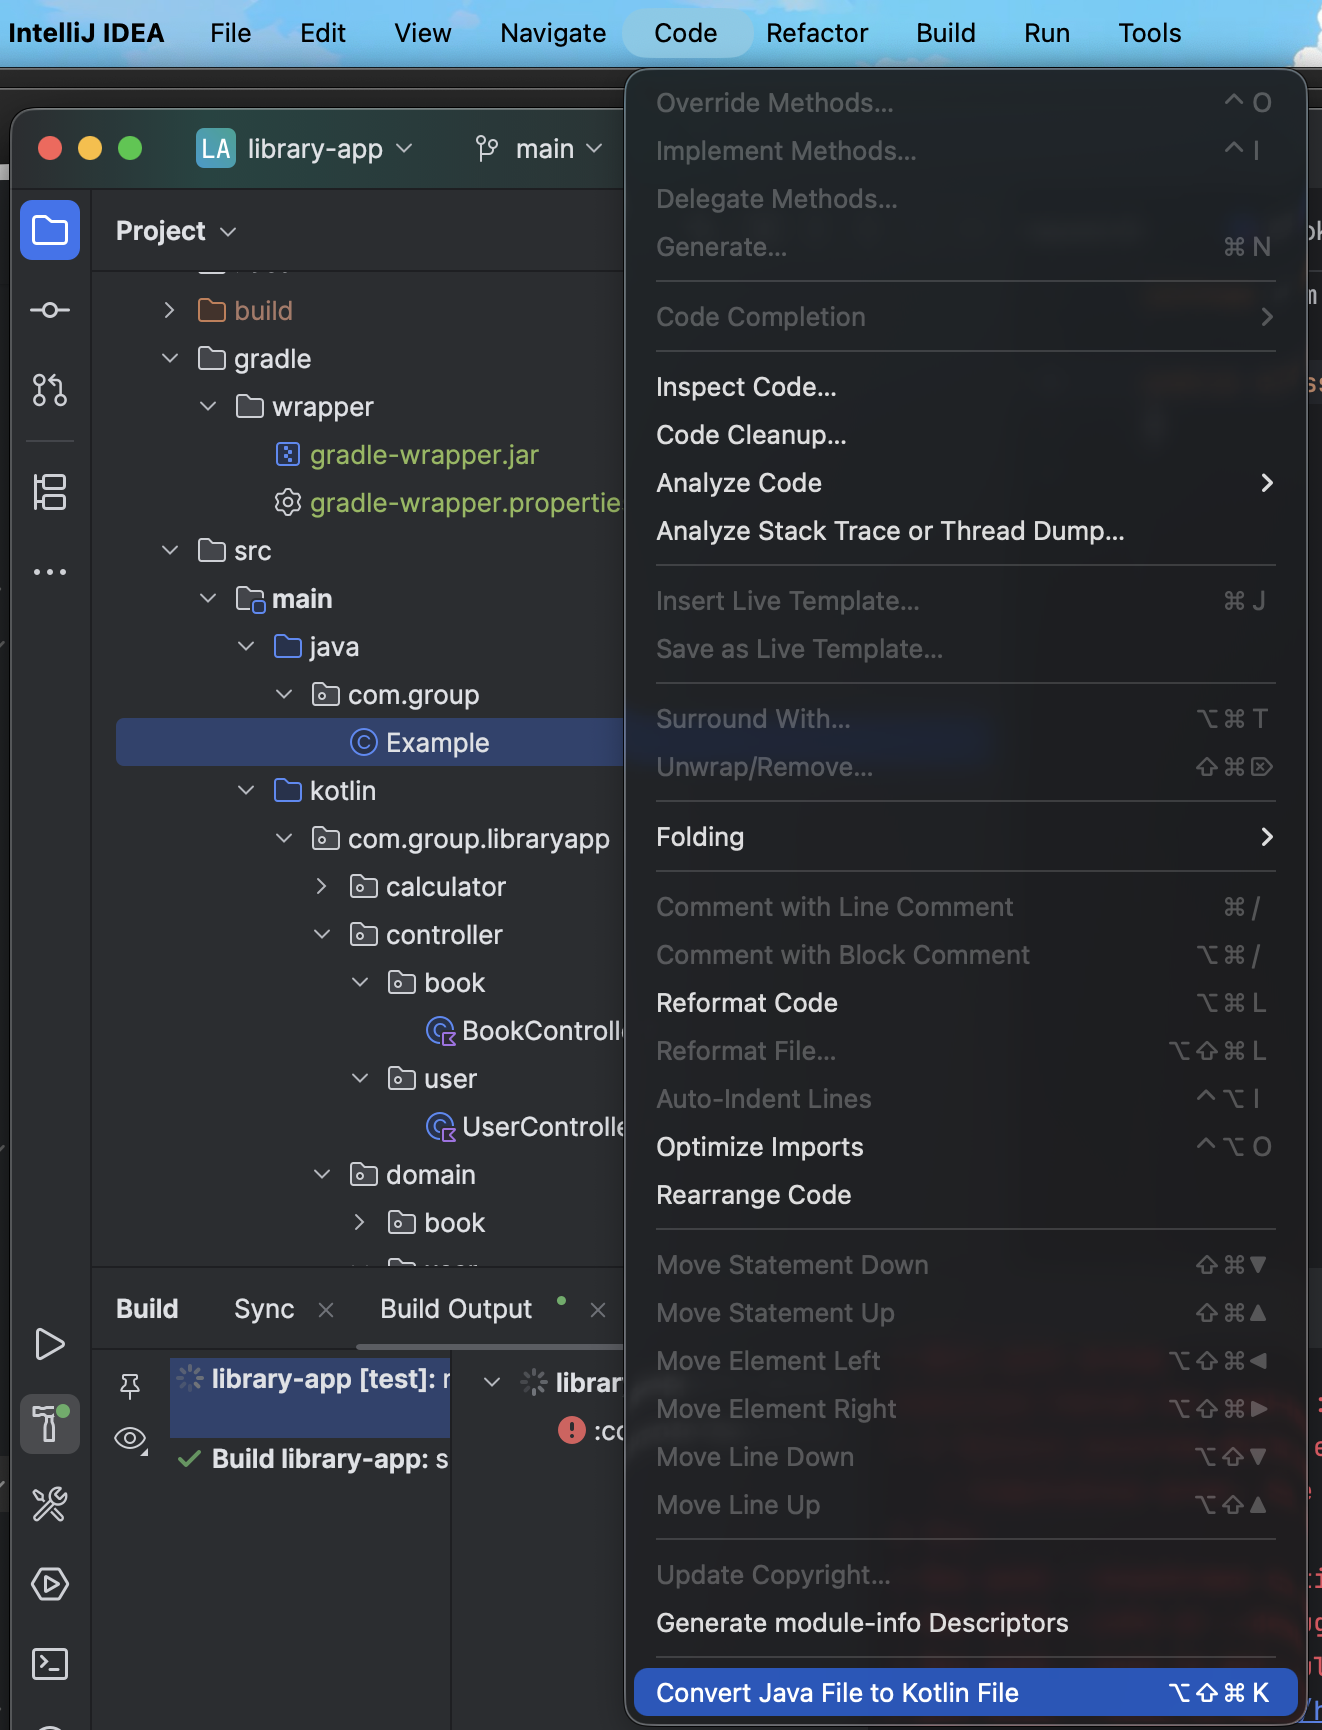Click Optimize Imports menu entry
This screenshot has width=1322, height=1730.
click(x=760, y=1147)
